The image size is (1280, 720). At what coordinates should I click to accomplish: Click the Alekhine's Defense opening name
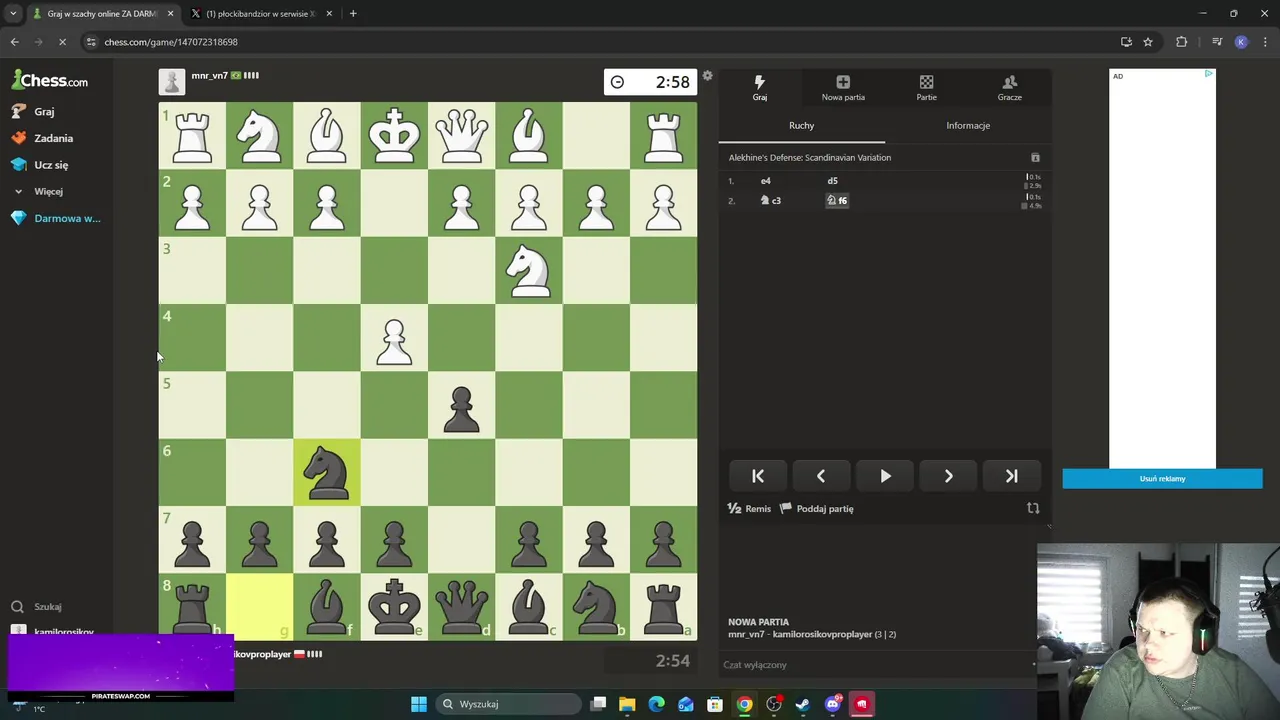pyautogui.click(x=810, y=157)
